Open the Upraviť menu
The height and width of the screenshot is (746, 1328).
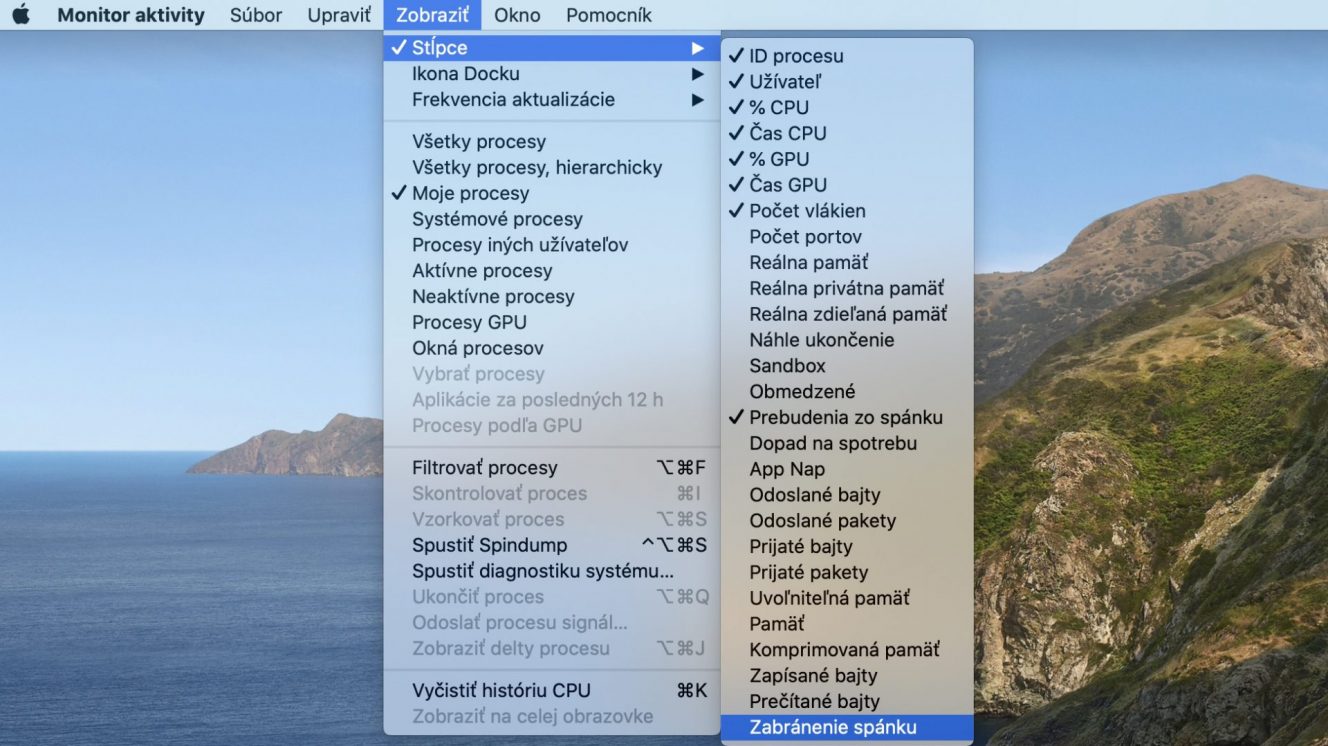point(339,15)
